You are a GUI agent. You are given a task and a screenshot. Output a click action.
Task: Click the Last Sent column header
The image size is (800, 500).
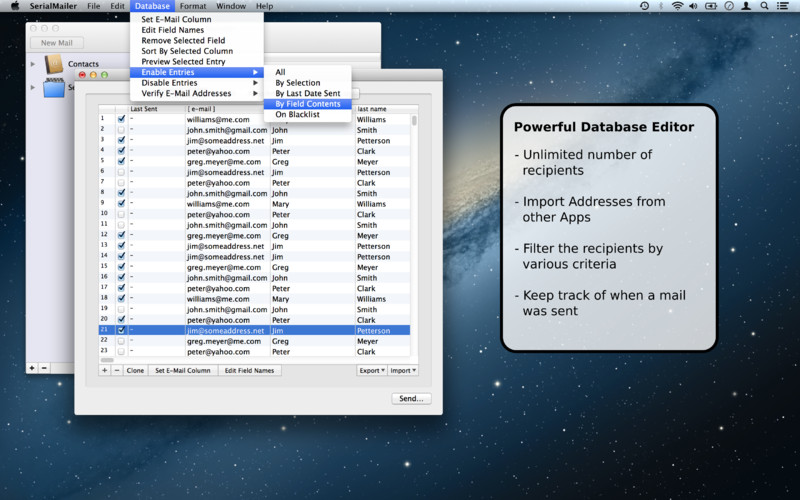156,109
